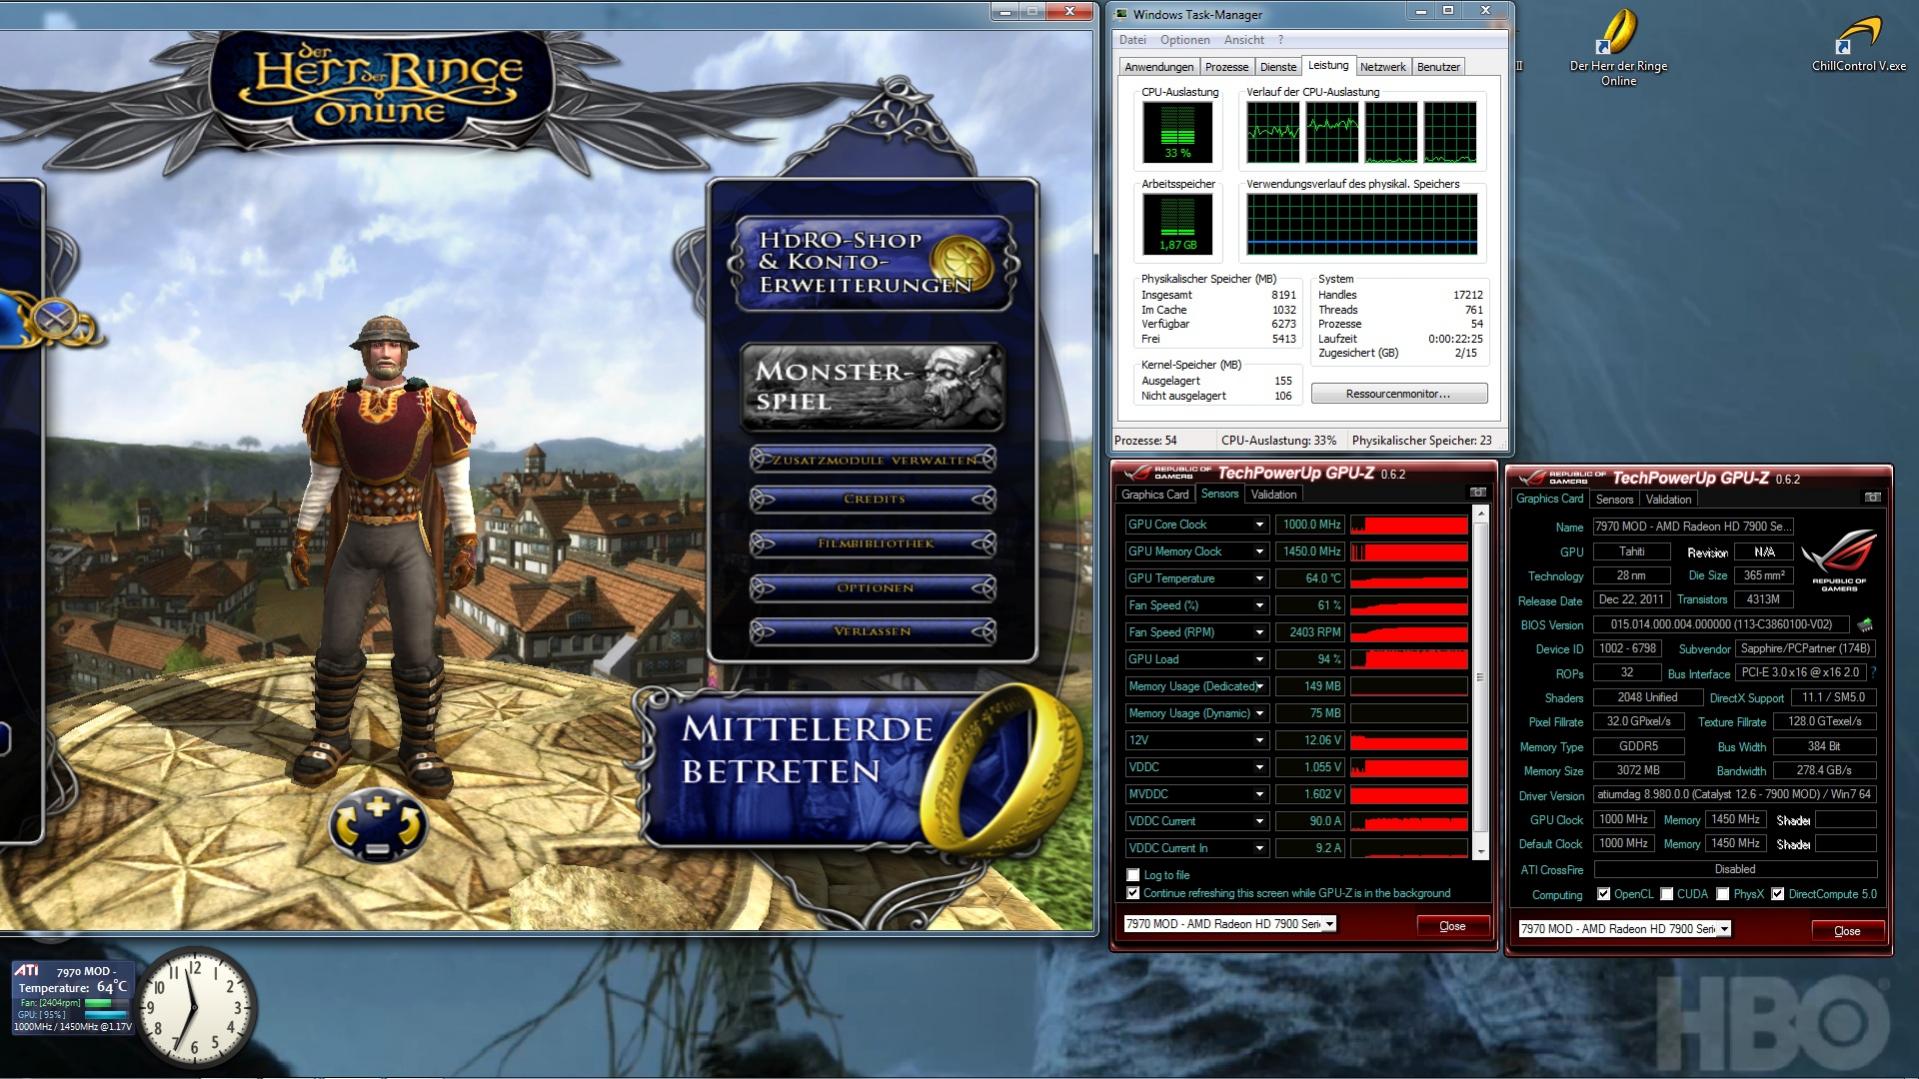Expand the Fan Speed (RPM) sensor dropdown
The width and height of the screenshot is (1919, 1079).
[x=1259, y=633]
